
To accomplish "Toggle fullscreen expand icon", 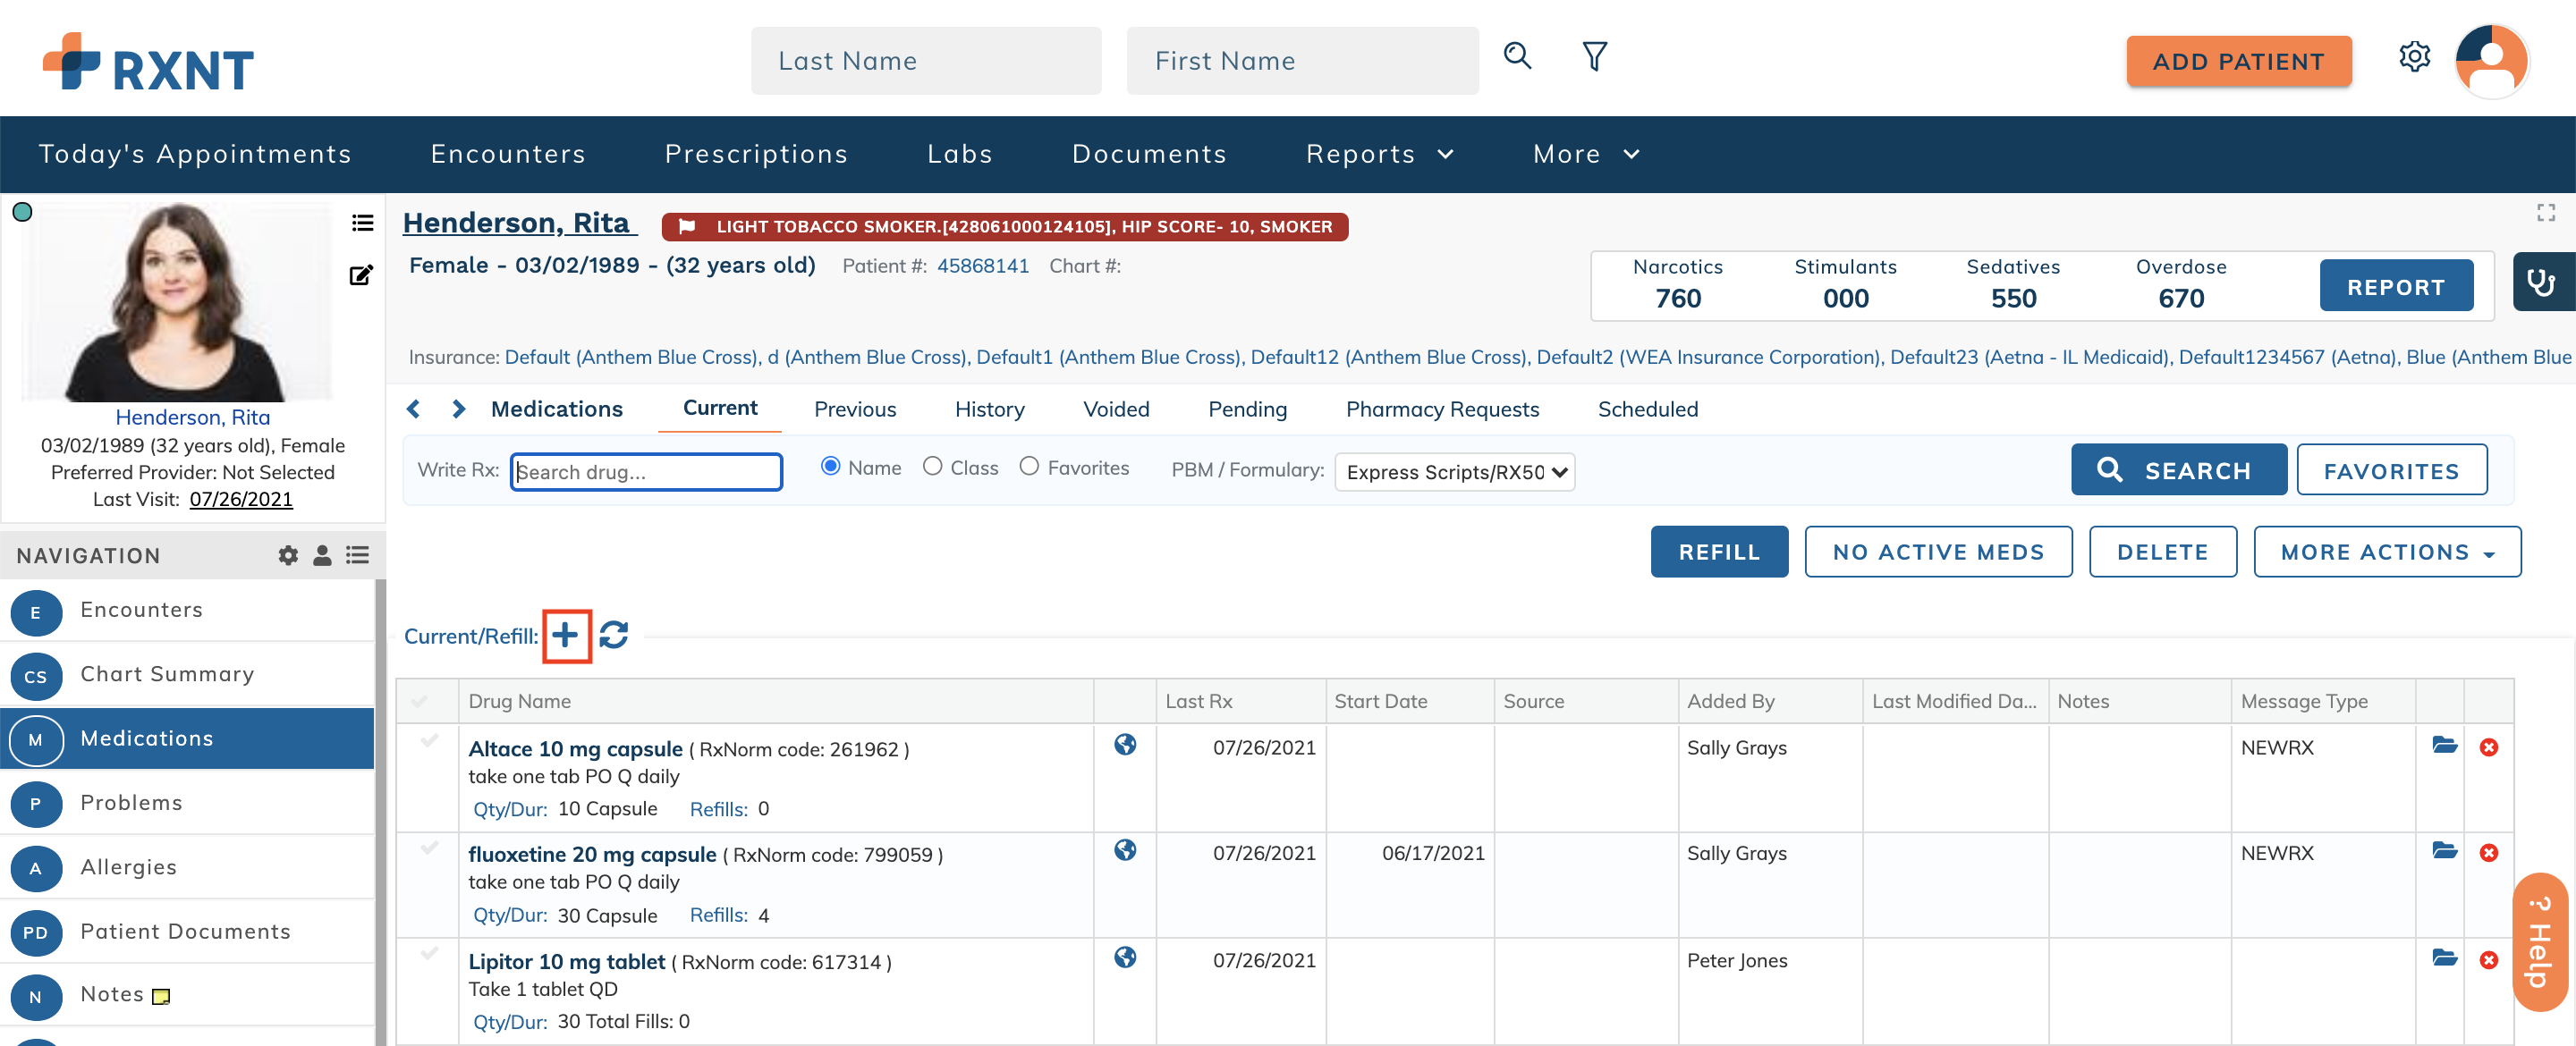I will pos(2545,212).
